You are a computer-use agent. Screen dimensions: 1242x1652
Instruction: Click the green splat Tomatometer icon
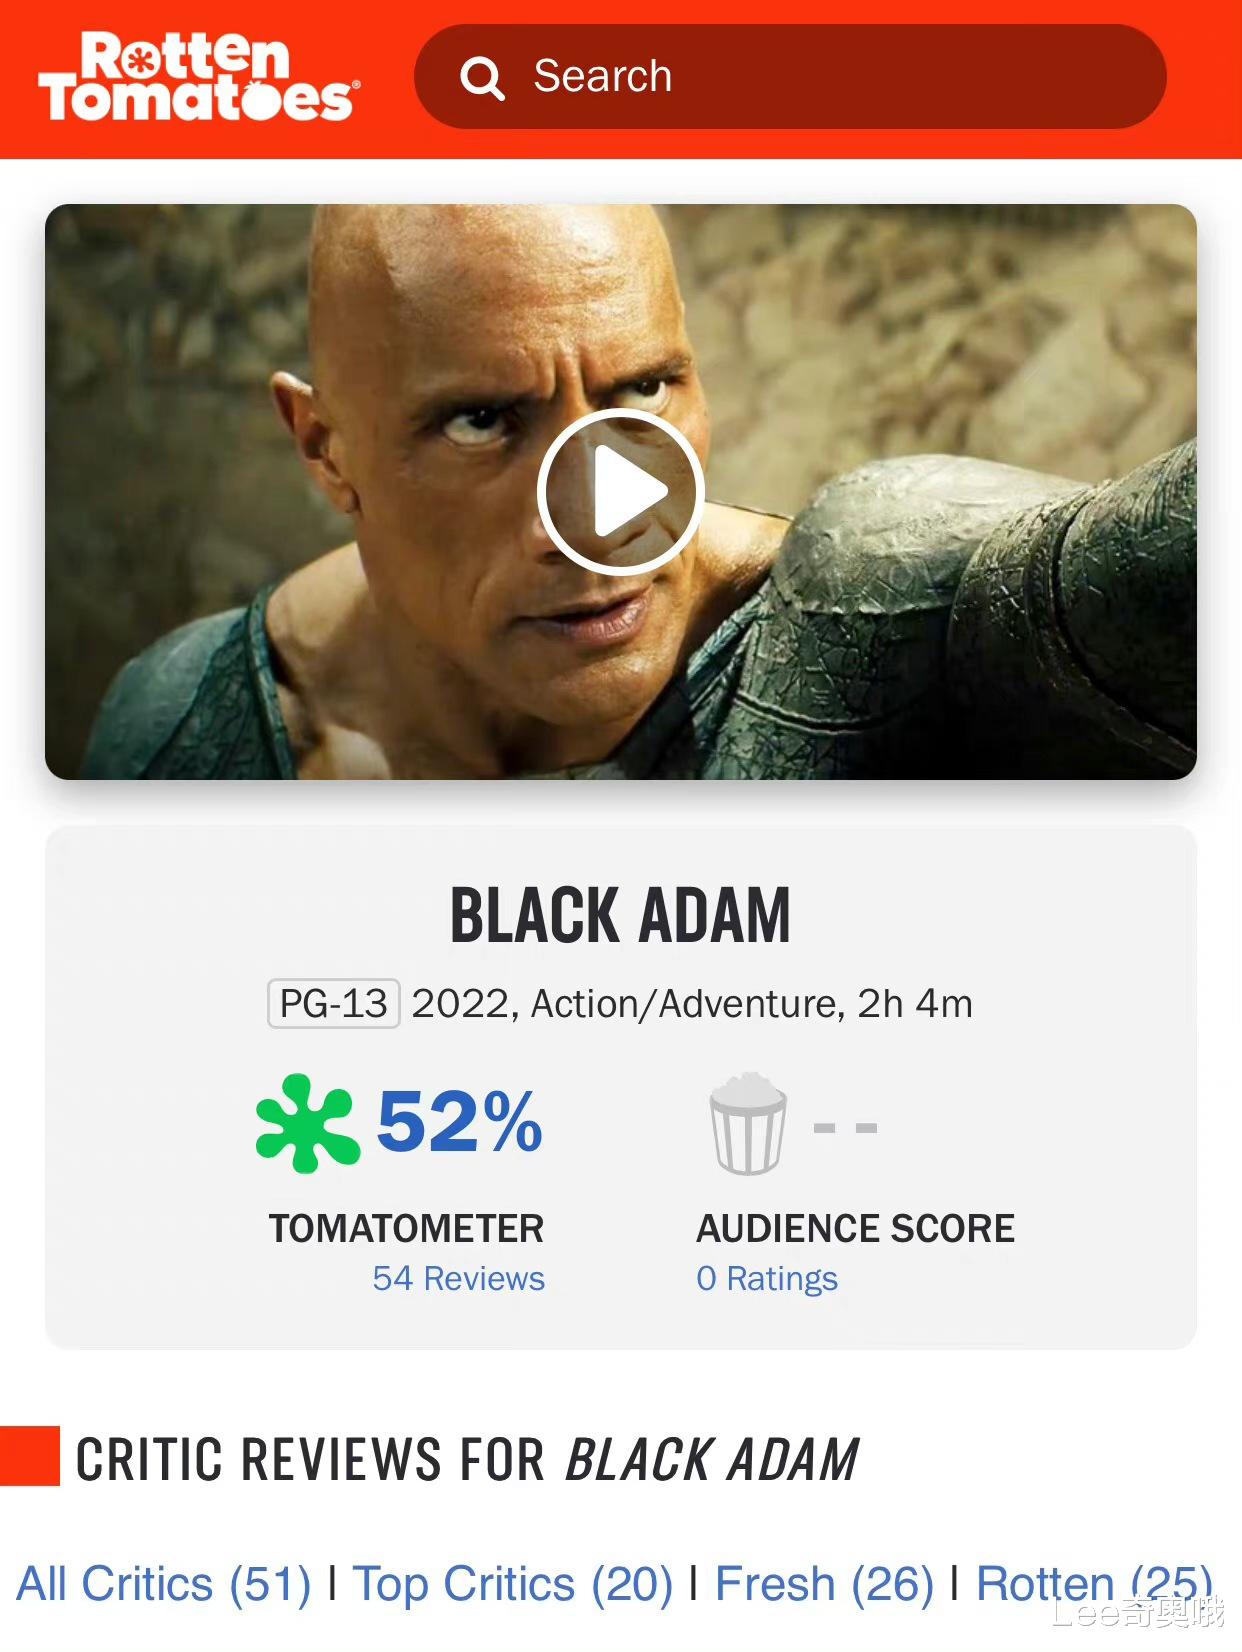pos(307,1123)
